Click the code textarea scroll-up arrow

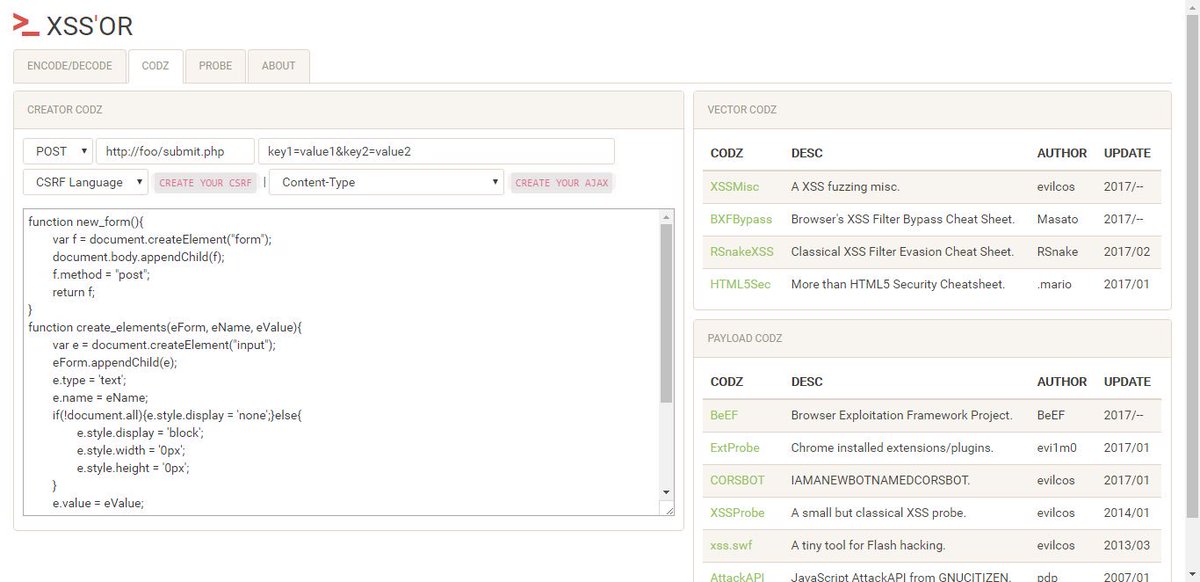(666, 216)
